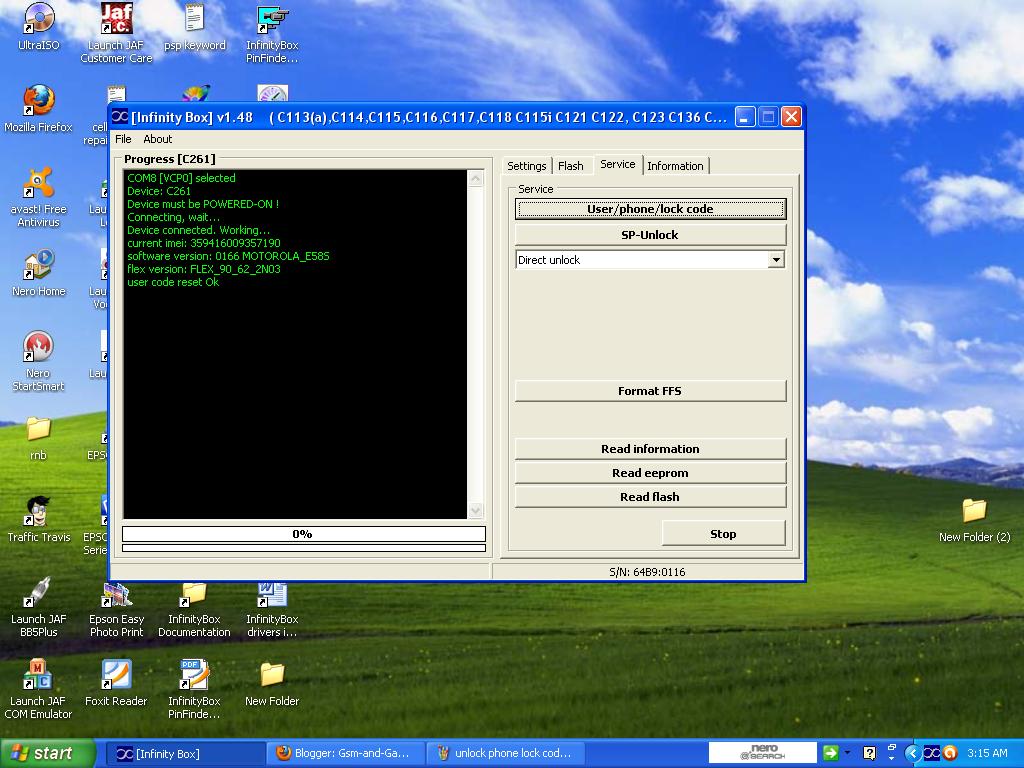Open the About menu
The height and width of the screenshot is (768, 1024).
point(157,139)
